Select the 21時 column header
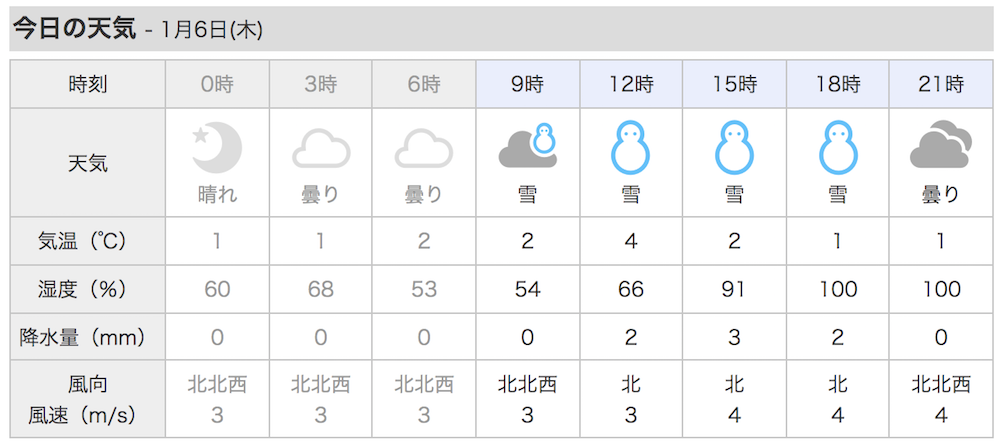The height and width of the screenshot is (443, 1000). click(941, 84)
